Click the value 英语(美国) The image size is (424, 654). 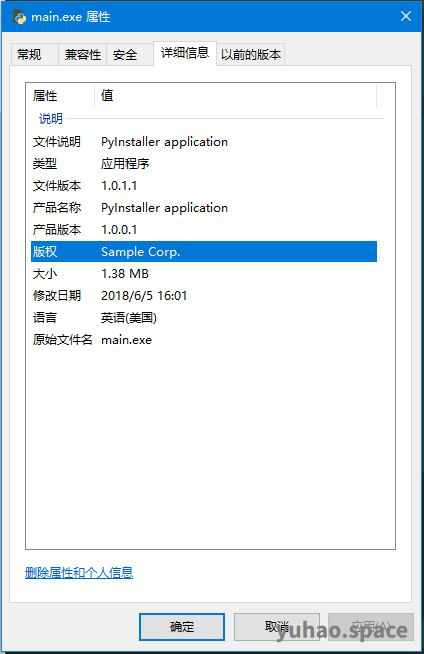128,318
